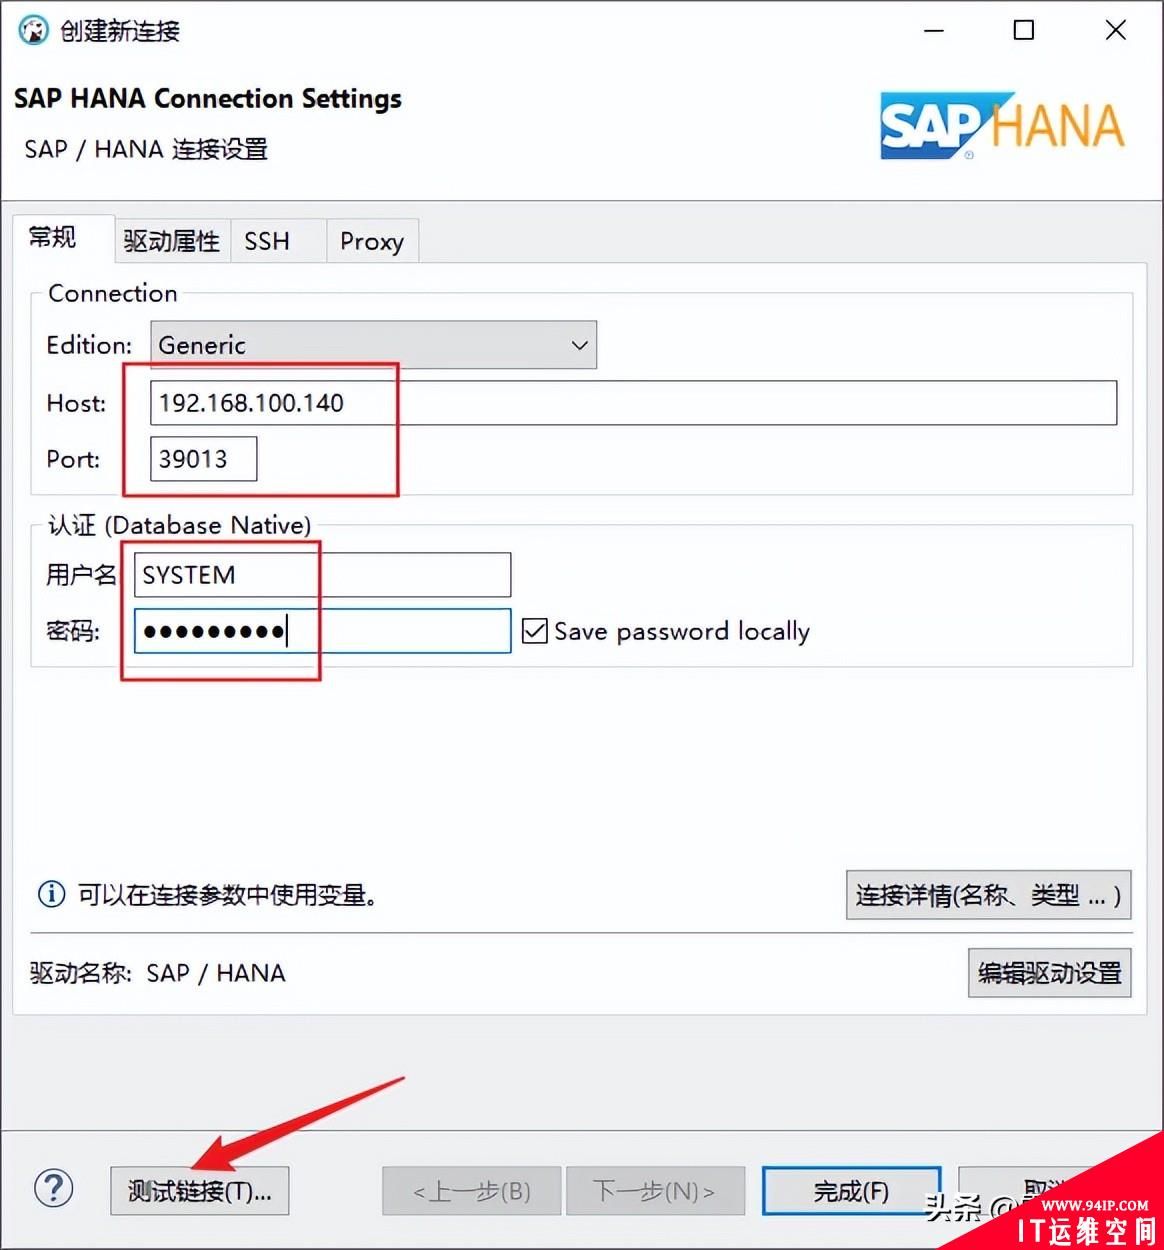Click the 密码 password field
The height and width of the screenshot is (1250, 1164).
coord(322,631)
